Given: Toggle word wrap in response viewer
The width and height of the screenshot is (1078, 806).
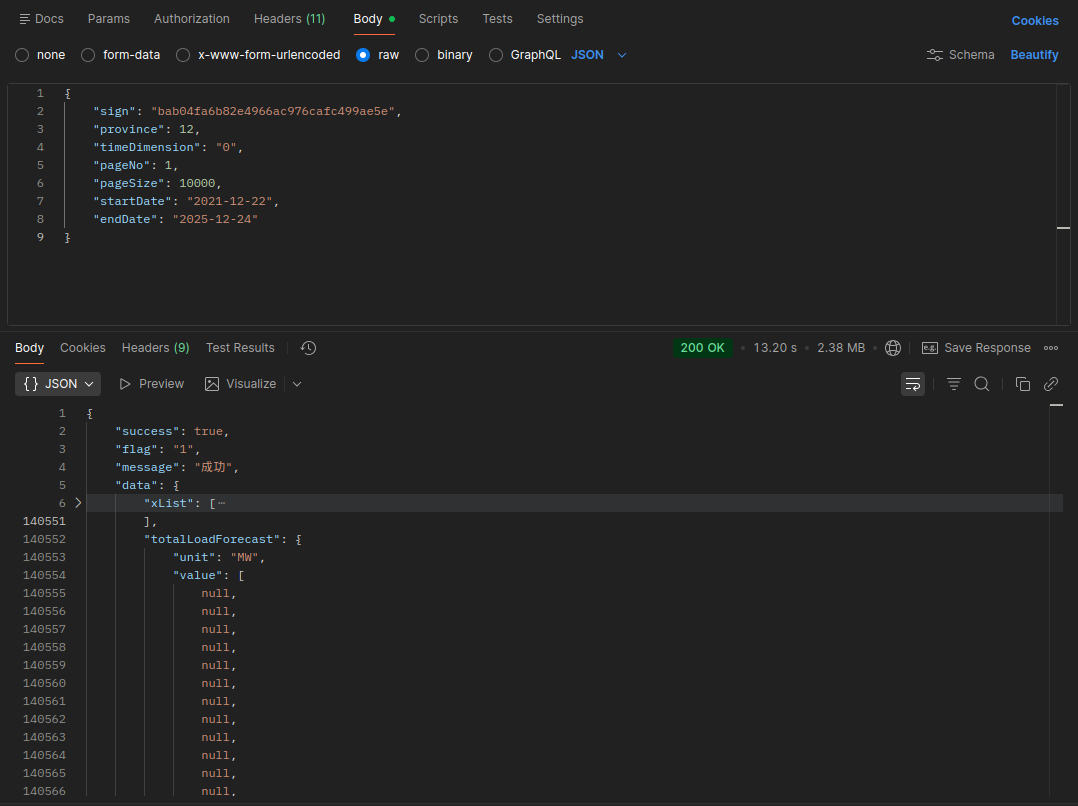Looking at the screenshot, I should pyautogui.click(x=912, y=384).
